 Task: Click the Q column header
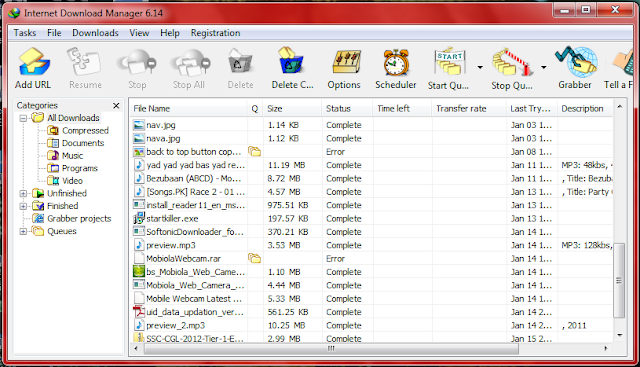click(x=255, y=109)
